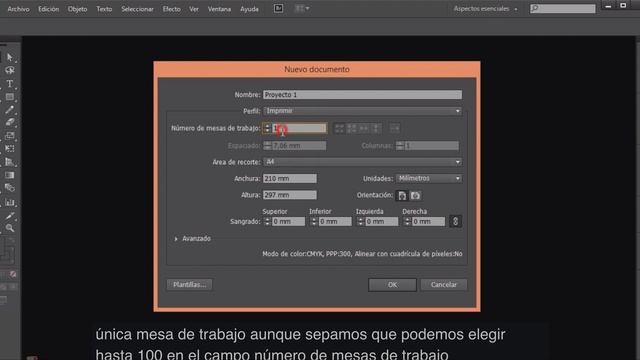640x360 pixels.
Task: Open the Ayuda menu
Action: coord(249,9)
